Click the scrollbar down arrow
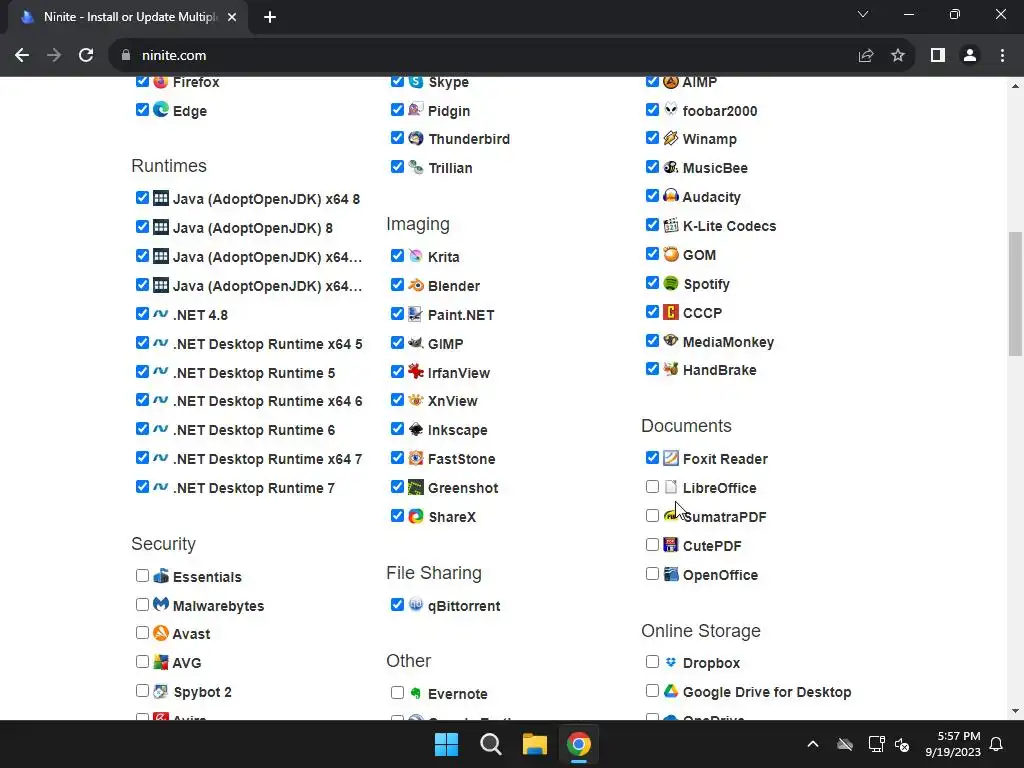1024x768 pixels. [x=1015, y=712]
